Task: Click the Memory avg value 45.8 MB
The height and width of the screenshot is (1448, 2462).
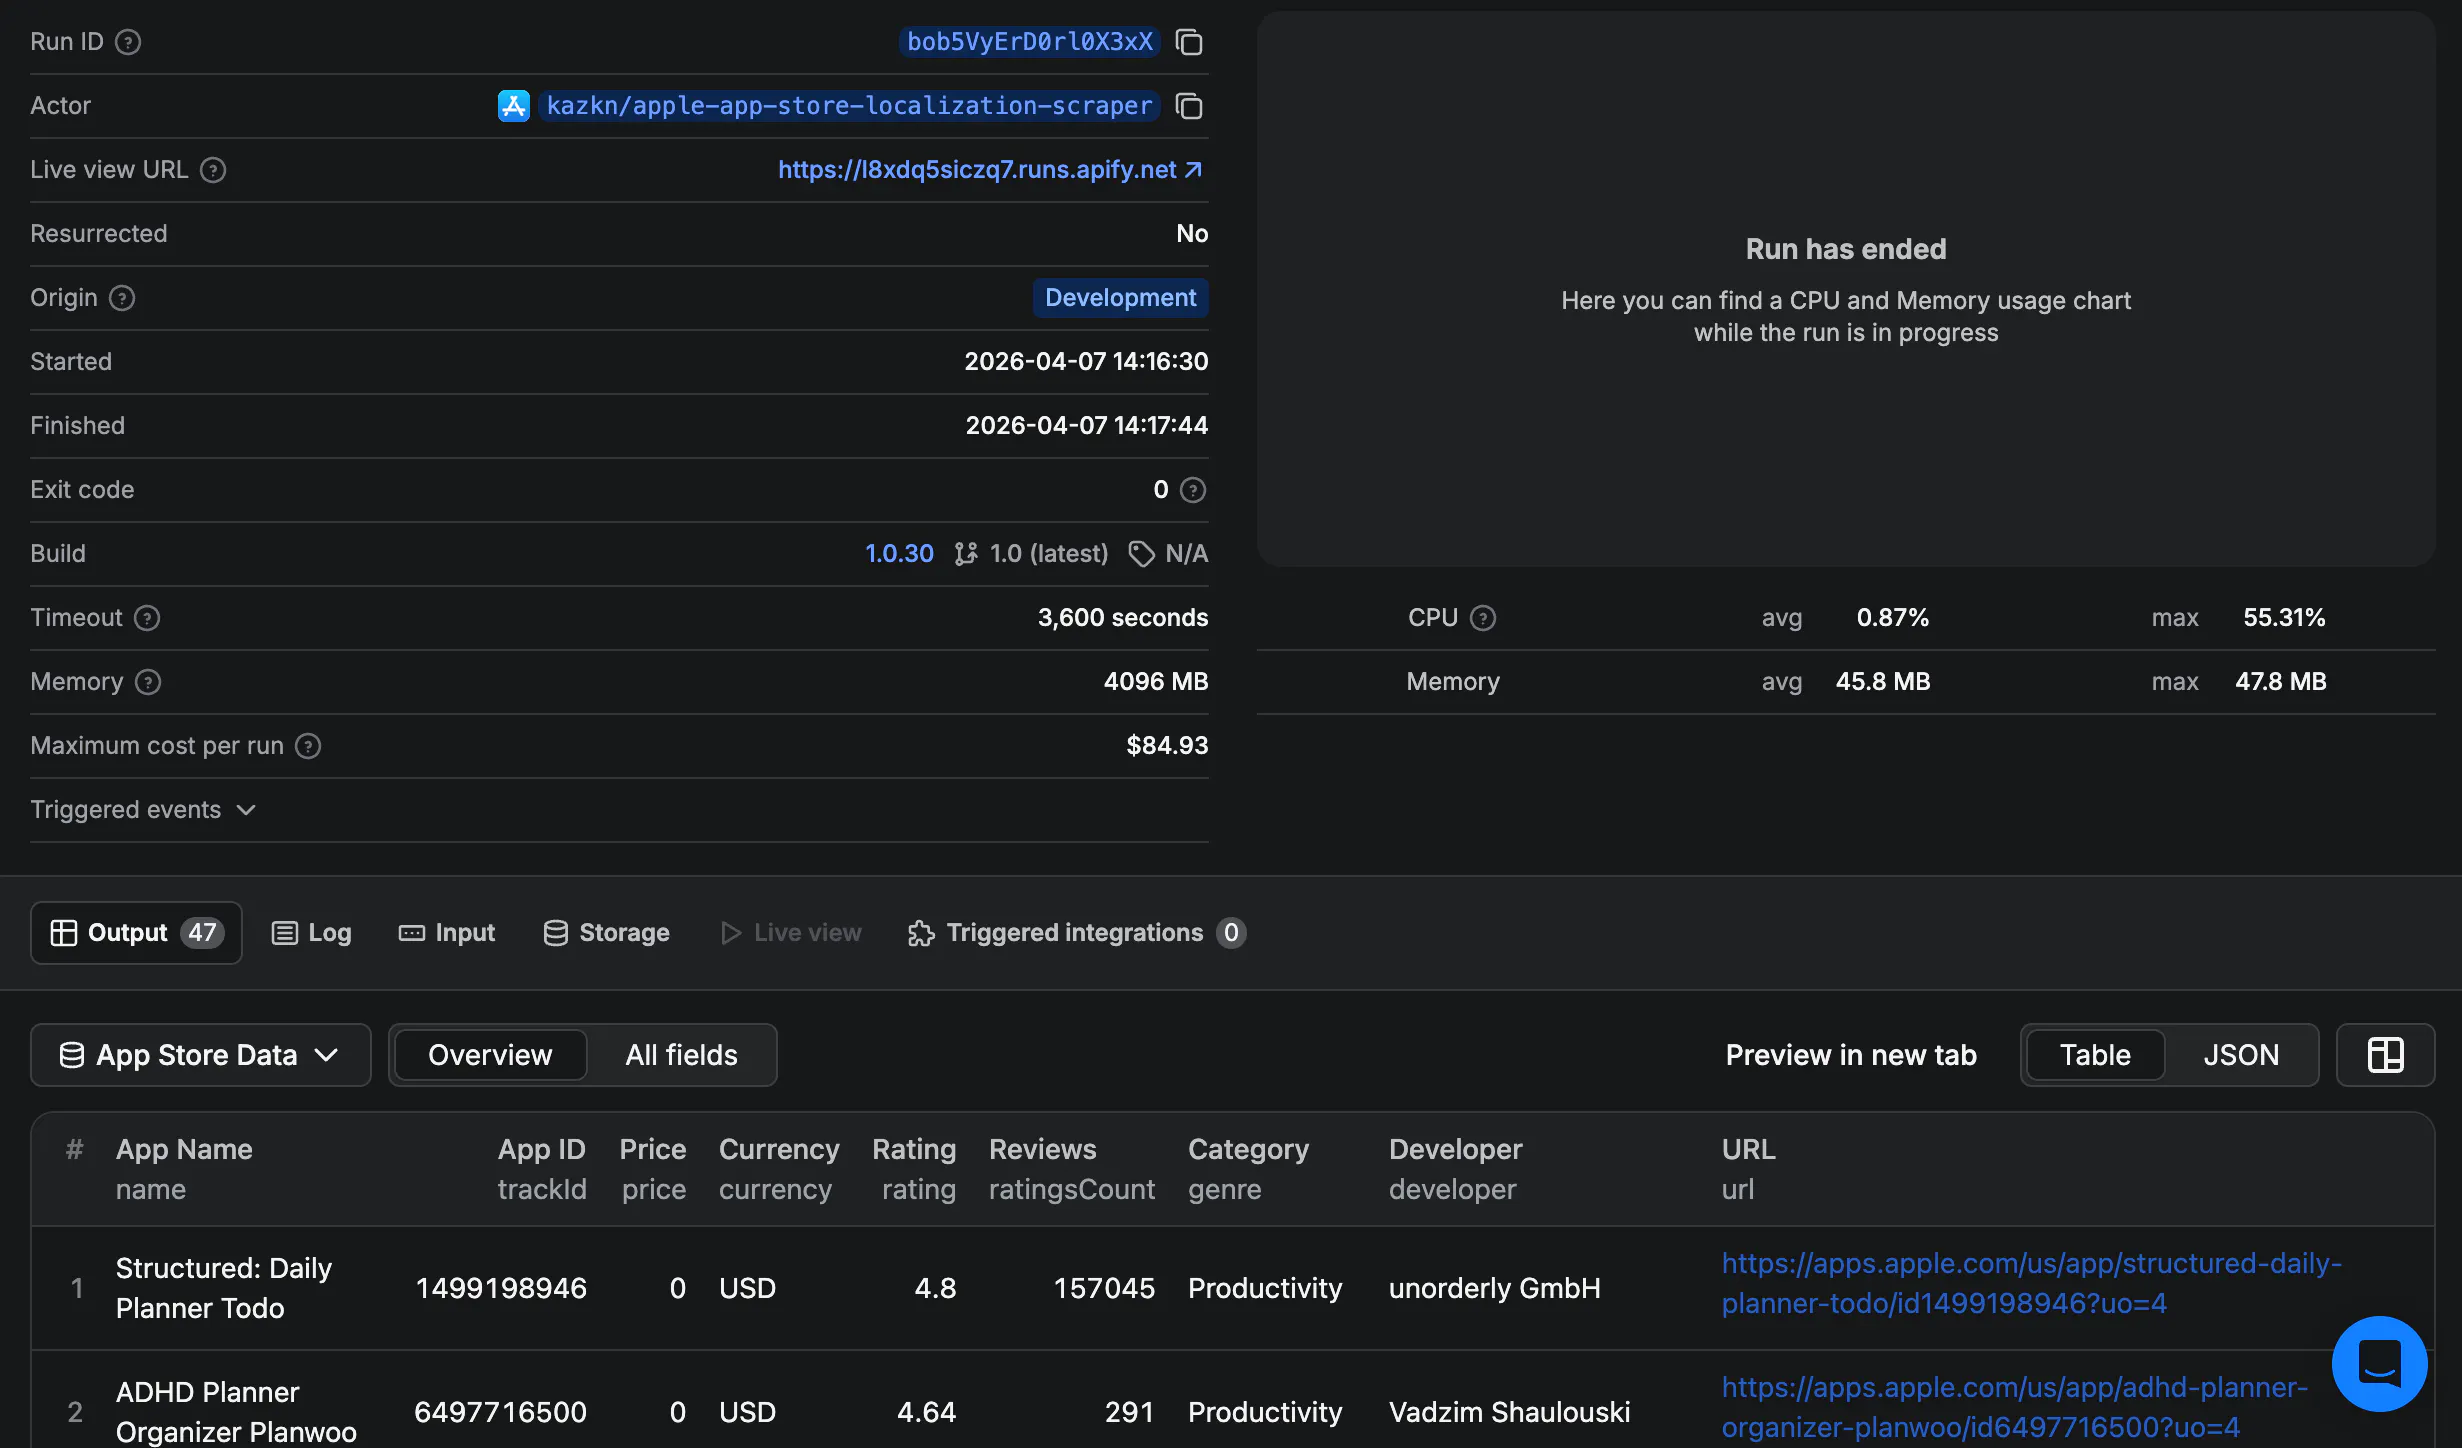Action: (1883, 682)
